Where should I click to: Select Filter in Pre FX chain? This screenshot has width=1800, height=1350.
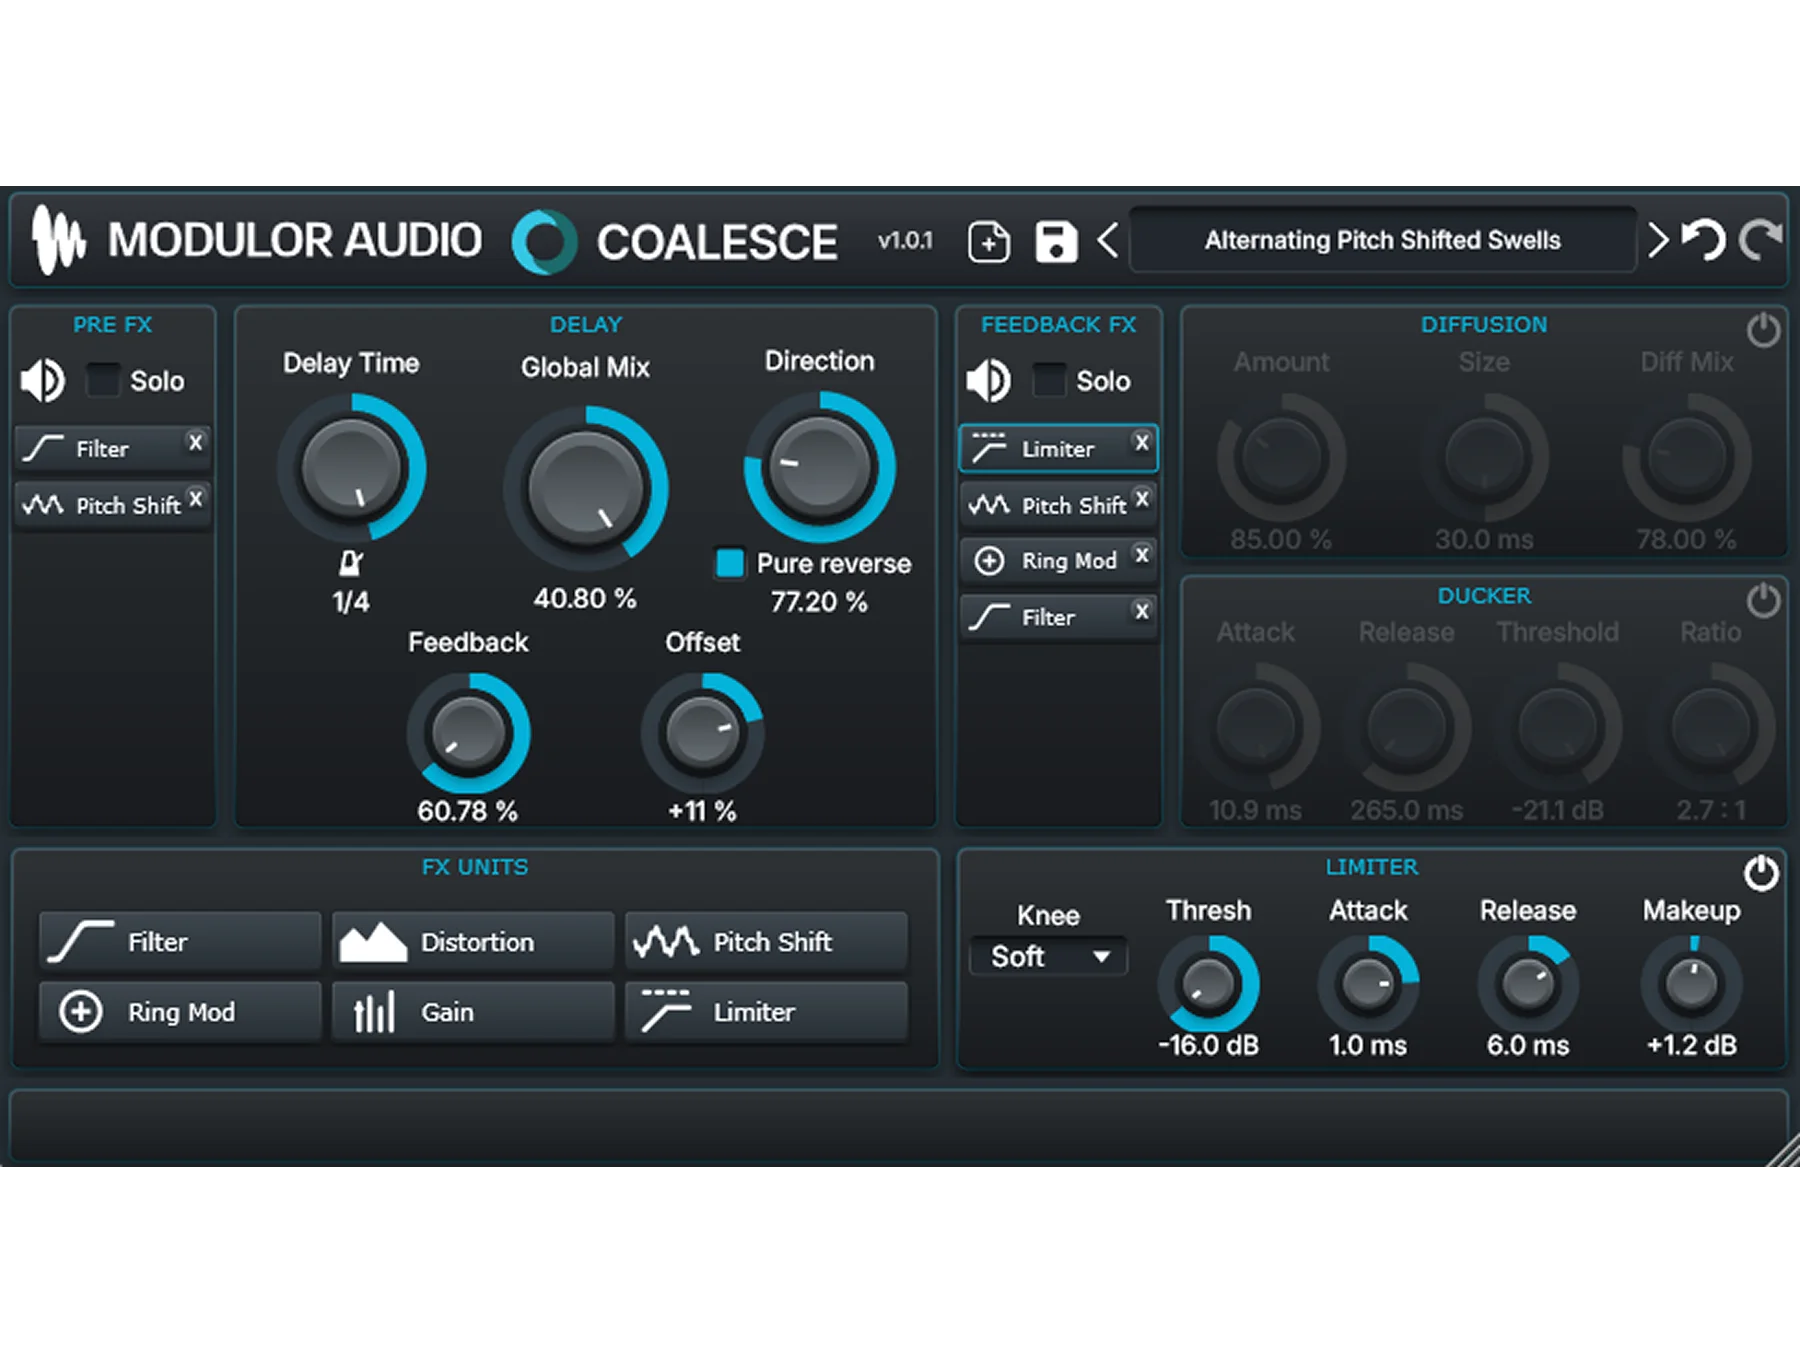click(x=112, y=449)
